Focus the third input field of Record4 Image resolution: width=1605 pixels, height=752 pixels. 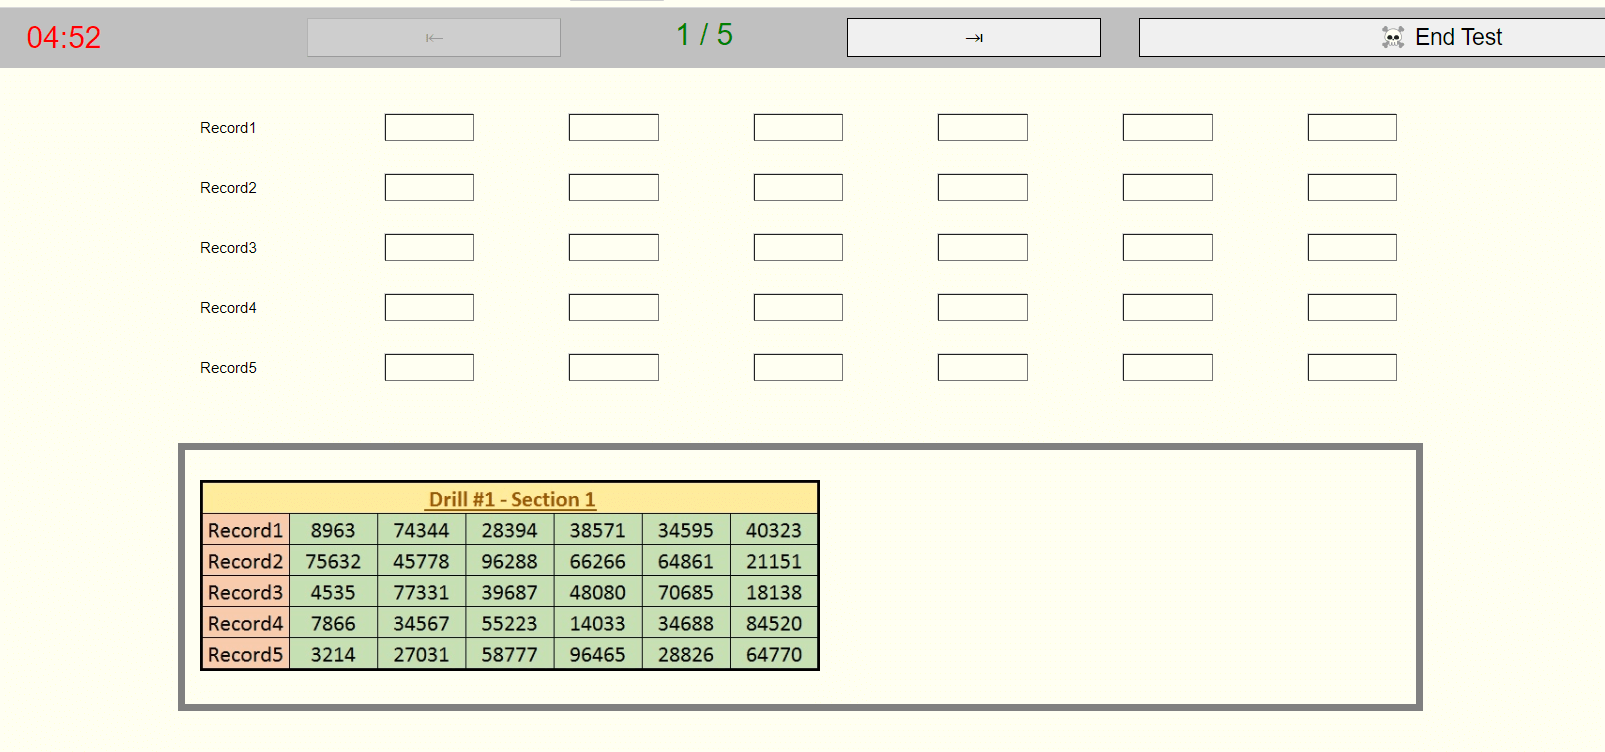(x=798, y=307)
